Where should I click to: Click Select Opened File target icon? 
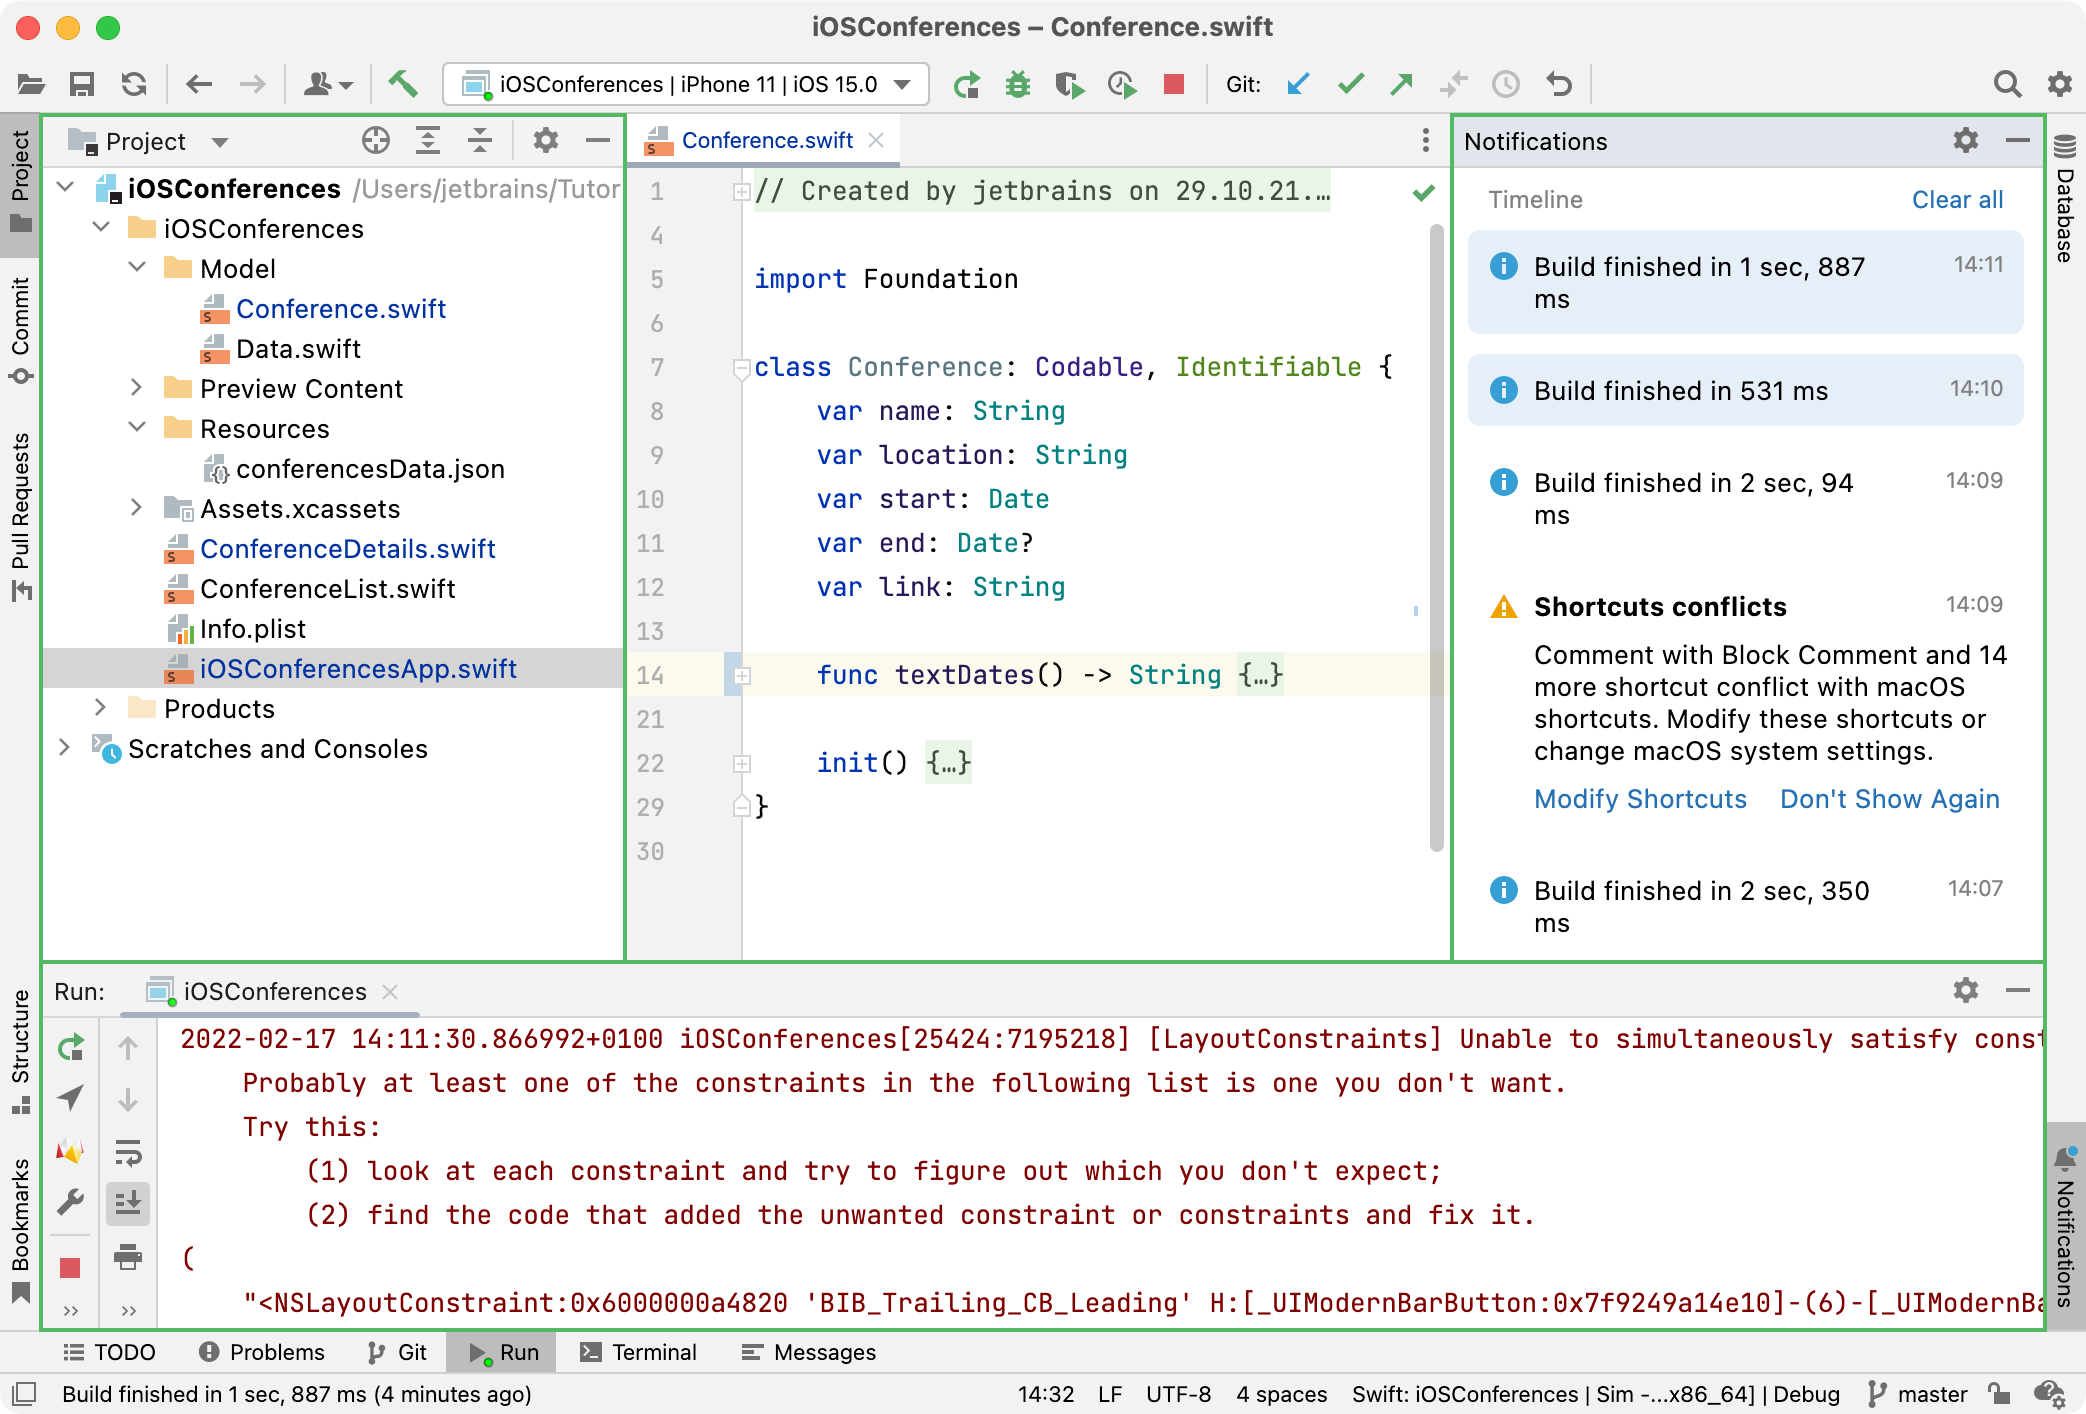376,141
